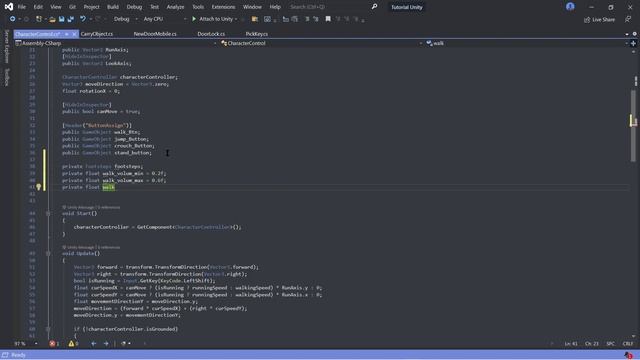640x360 pixels.
Task: Pin the CharacterControl.cs tab
Action: (67, 34)
